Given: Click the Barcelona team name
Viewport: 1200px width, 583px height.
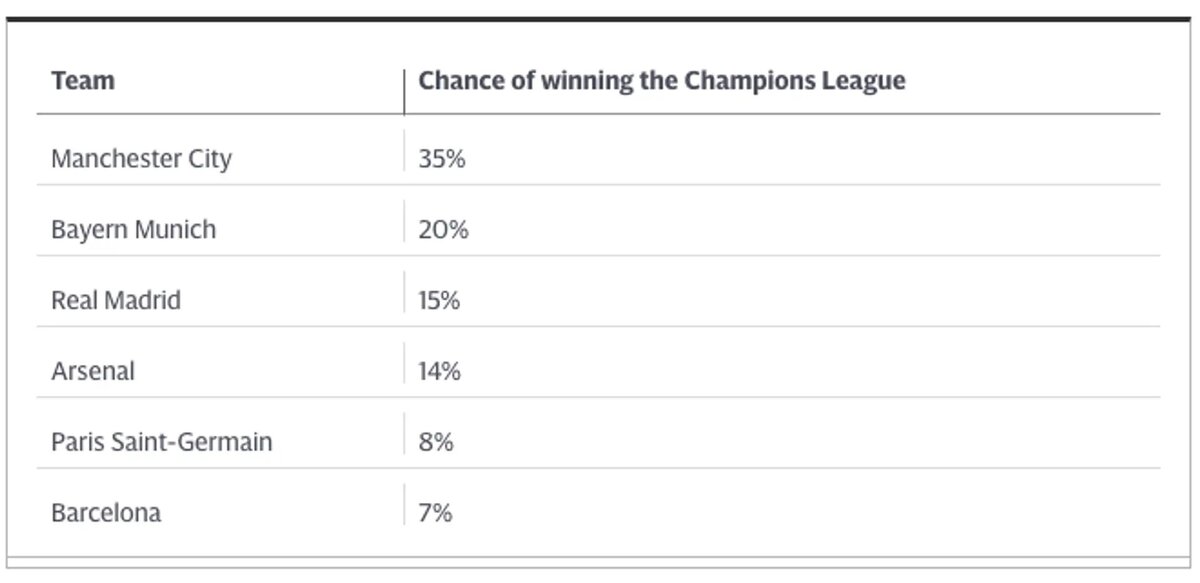Looking at the screenshot, I should pyautogui.click(x=106, y=513).
